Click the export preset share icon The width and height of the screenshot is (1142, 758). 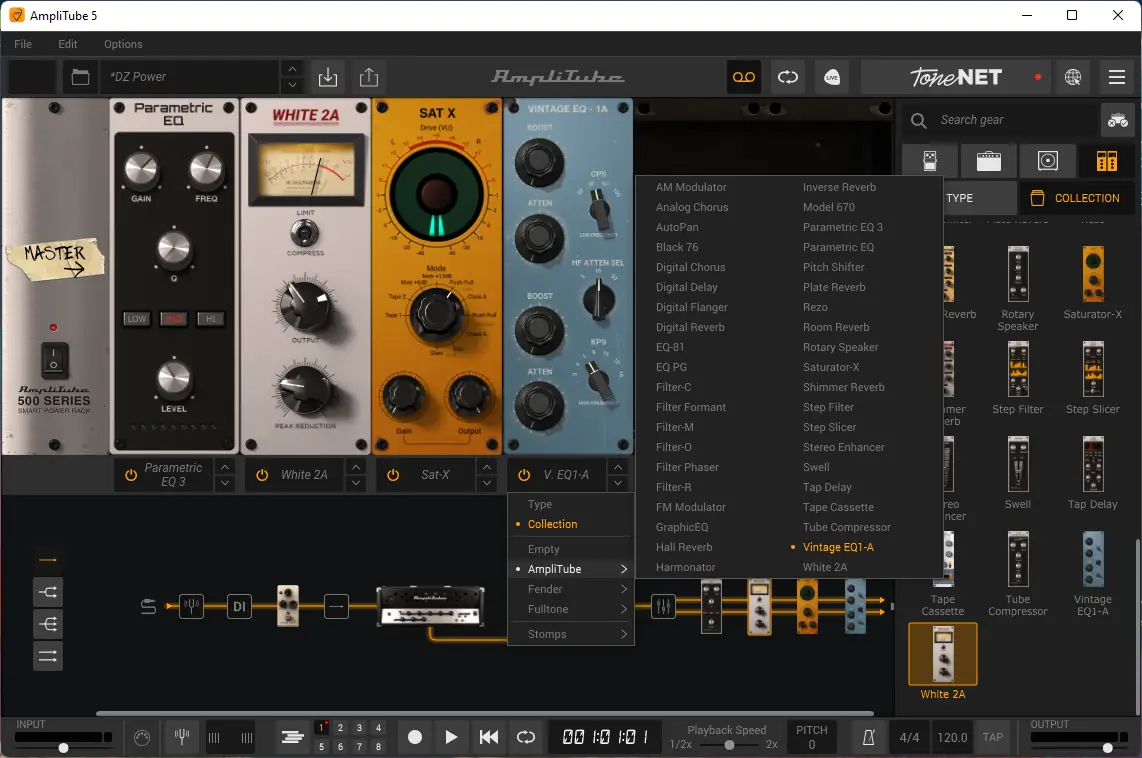[x=368, y=77]
